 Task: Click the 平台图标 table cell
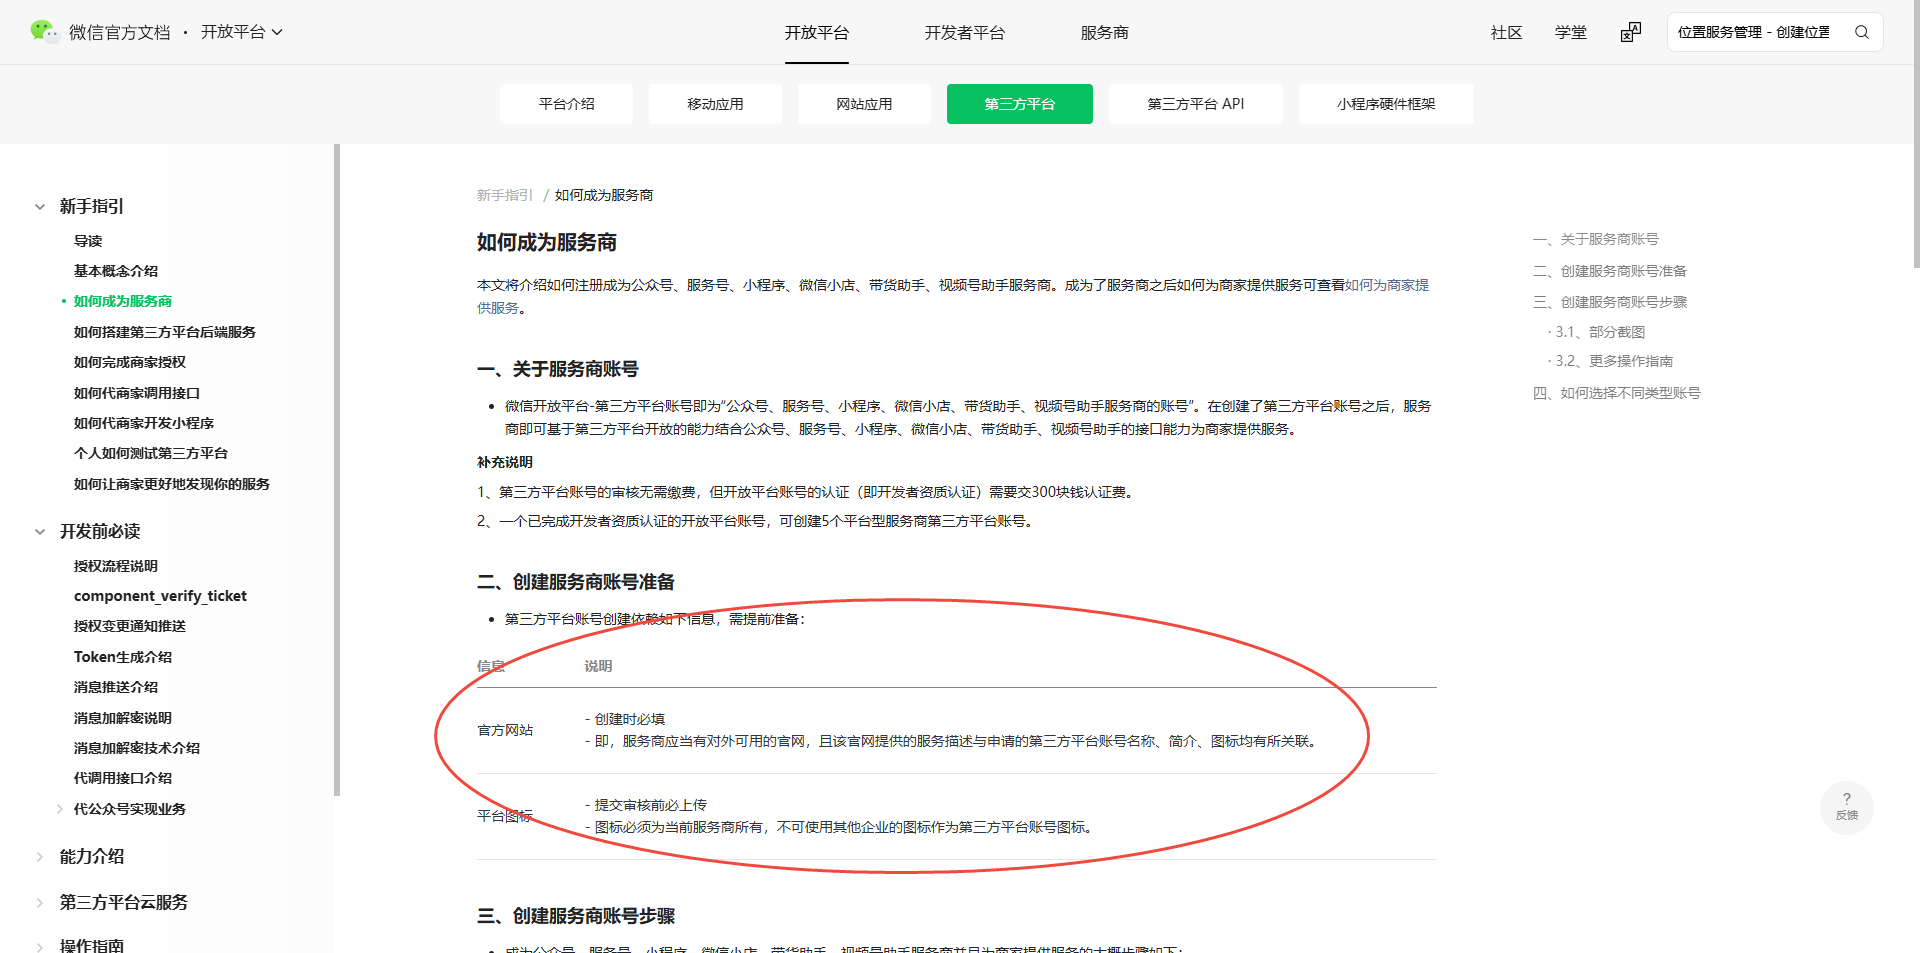(505, 816)
